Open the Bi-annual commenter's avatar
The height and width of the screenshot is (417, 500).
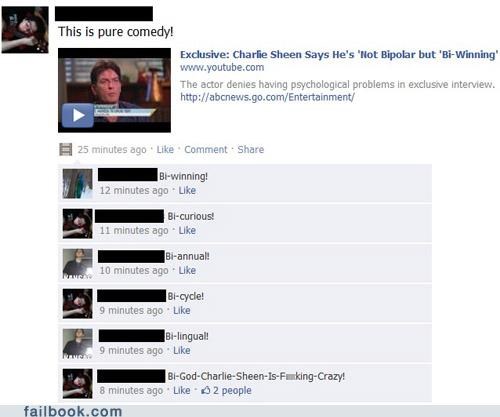tap(78, 264)
